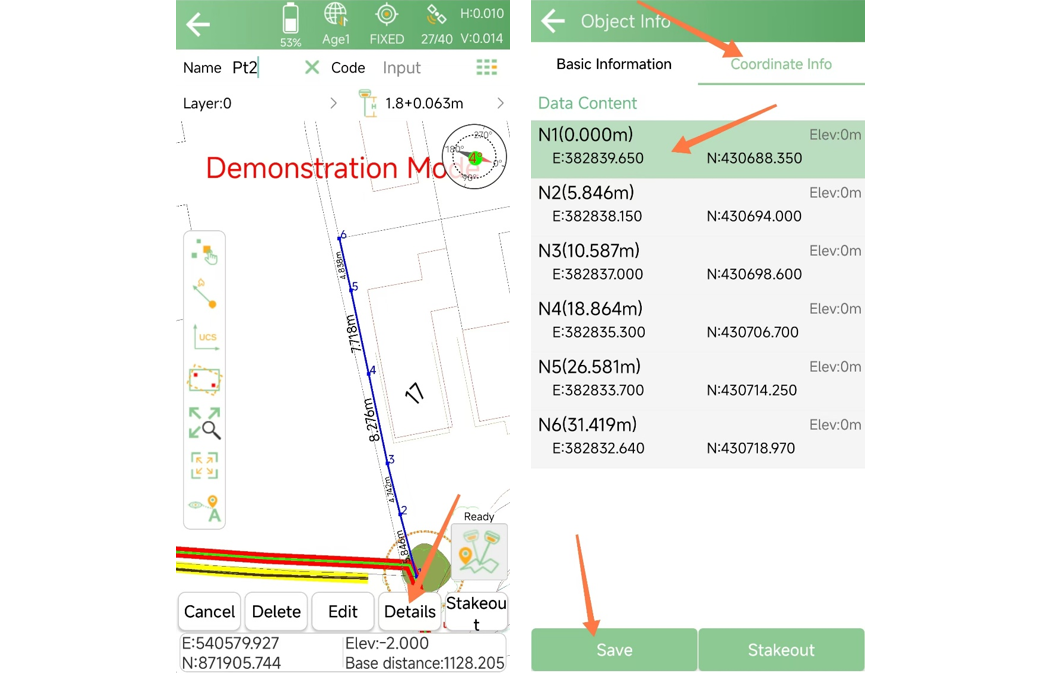Viewport: 1039px width, 673px height.
Task: Activate the UCS coordinate system tool
Action: [x=204, y=336]
